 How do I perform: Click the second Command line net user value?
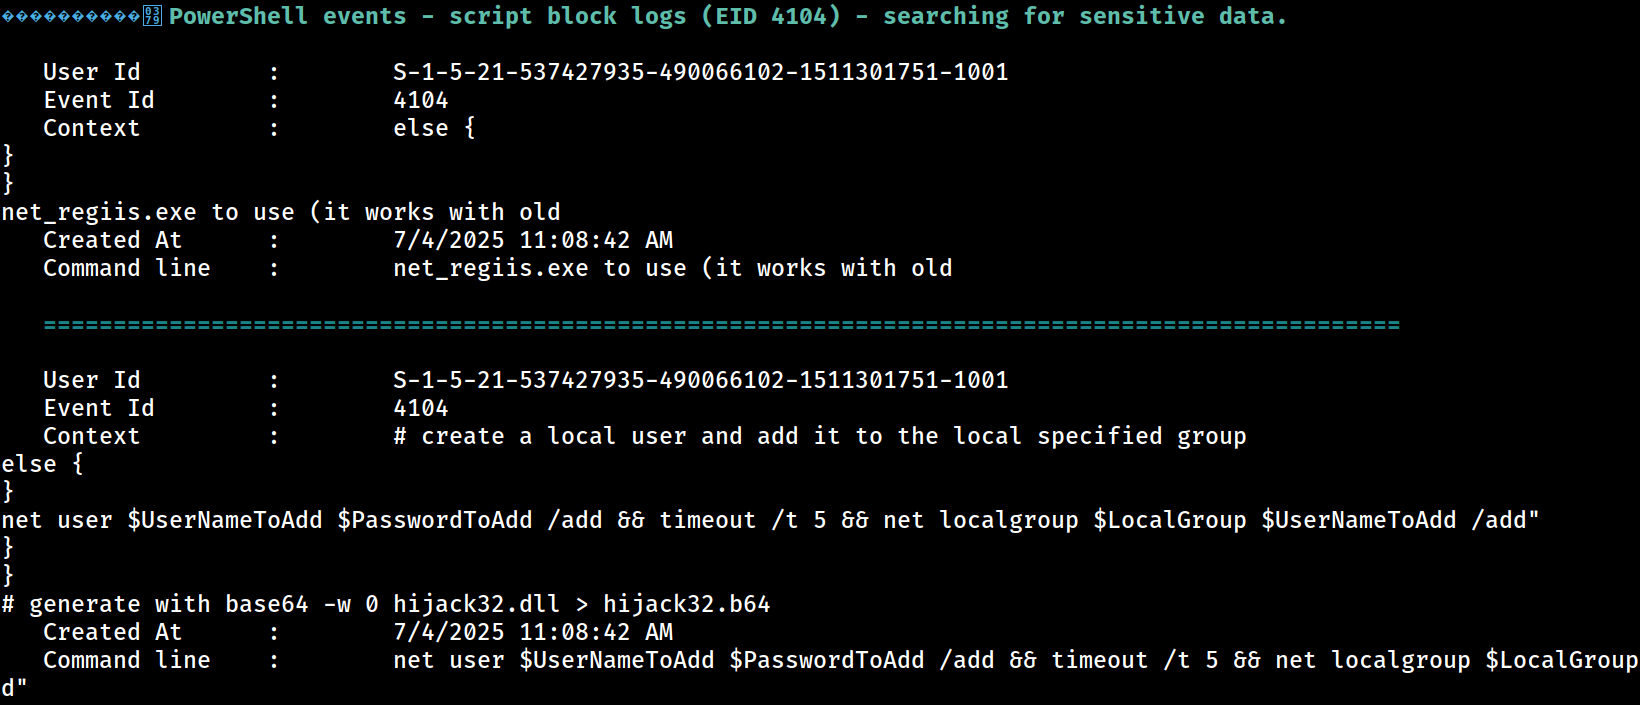coord(1015,660)
